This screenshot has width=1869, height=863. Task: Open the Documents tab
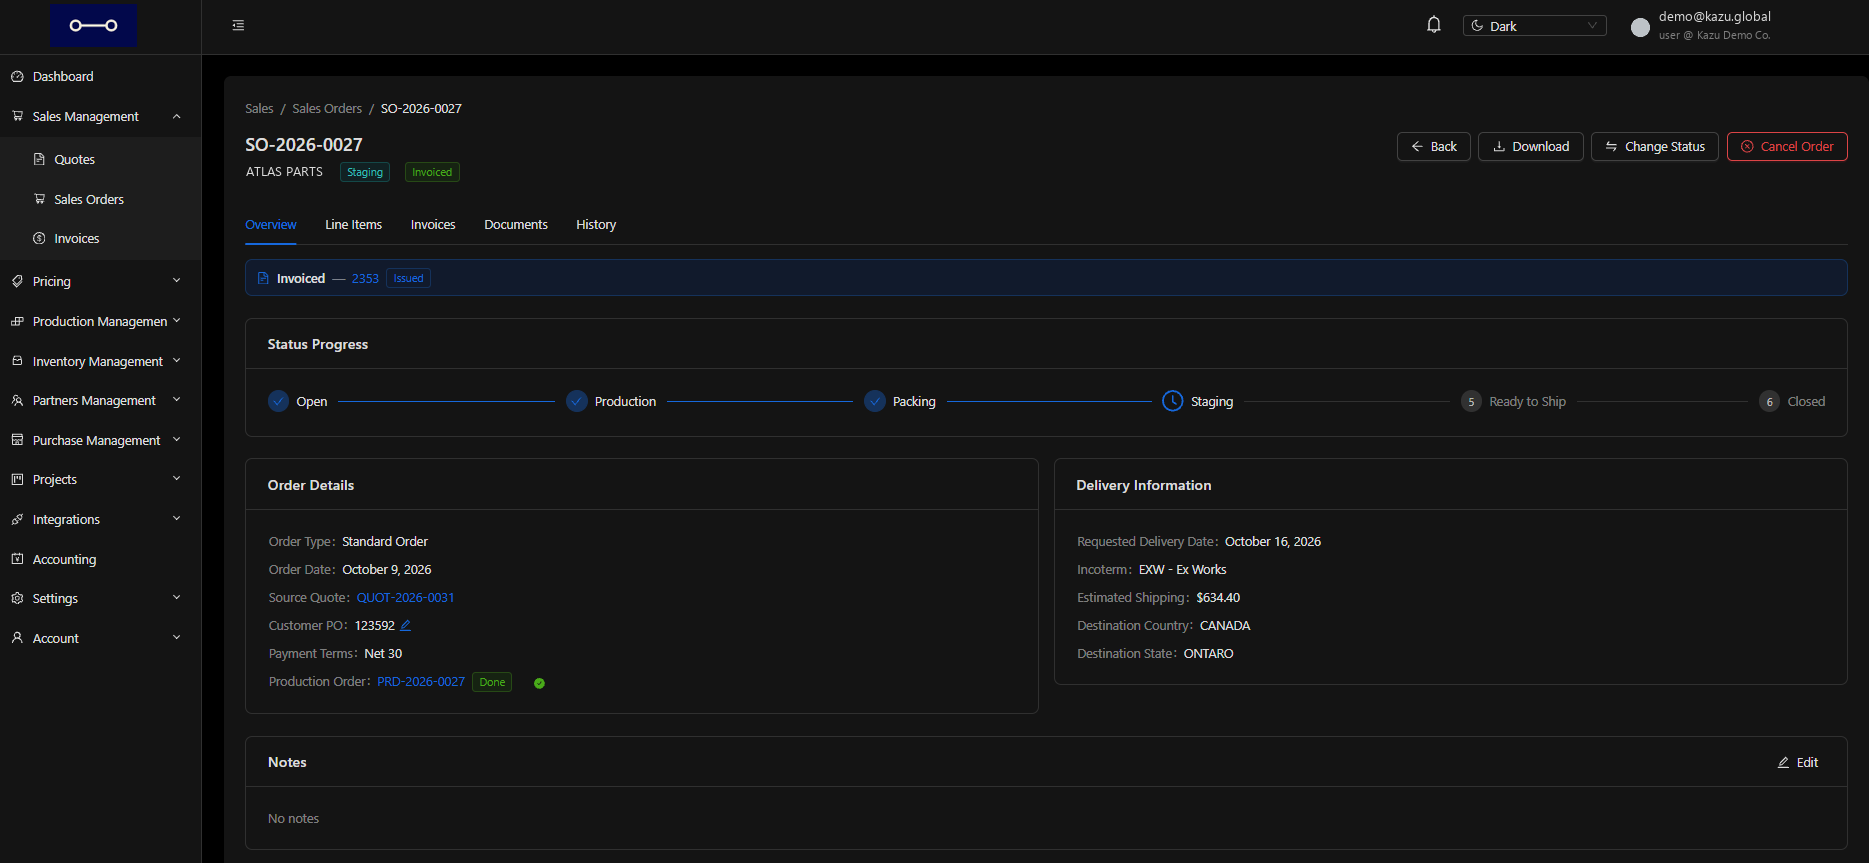click(516, 225)
